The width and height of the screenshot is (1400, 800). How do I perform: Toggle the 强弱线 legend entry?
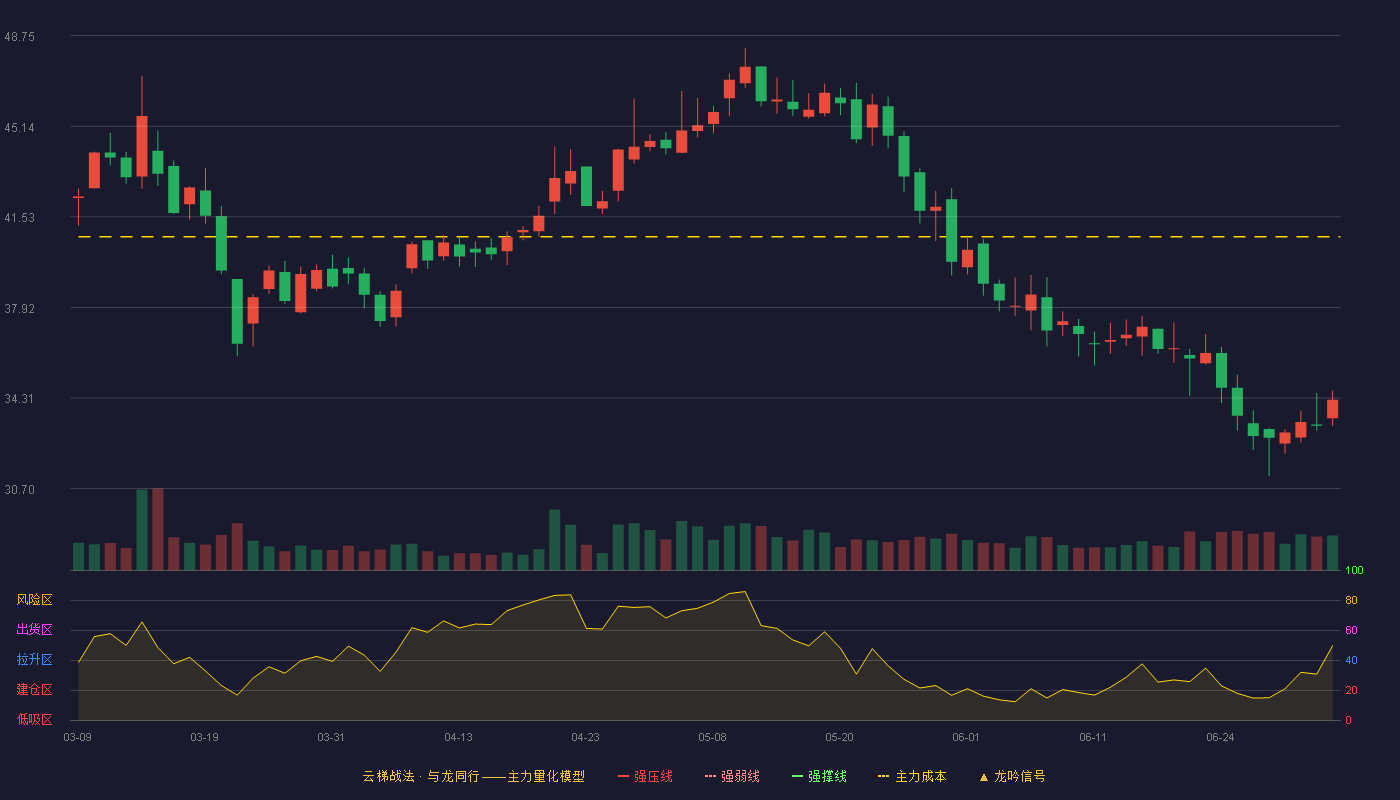coord(732,776)
